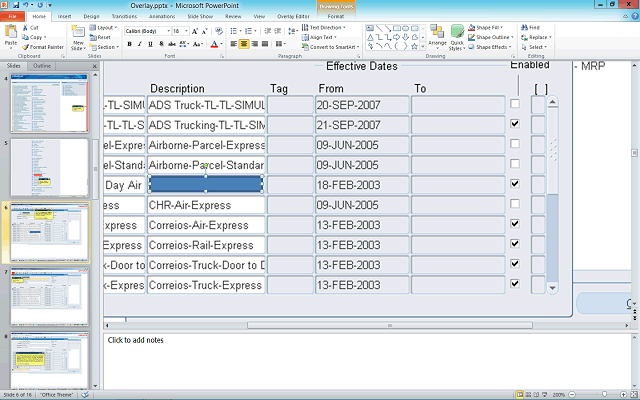Toggle bold formatting in Font group
Viewport: 640px width, 400px height.
click(x=129, y=44)
